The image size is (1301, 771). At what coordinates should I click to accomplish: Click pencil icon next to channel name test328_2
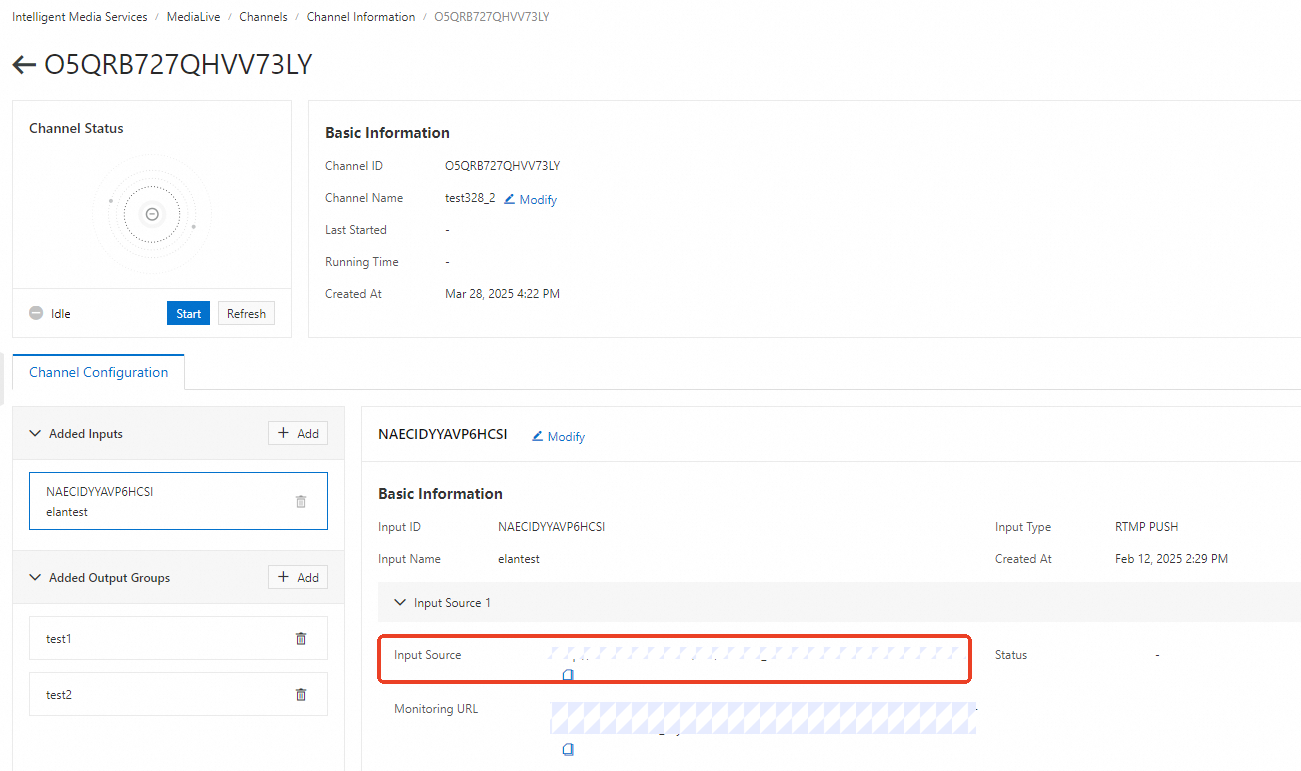509,199
